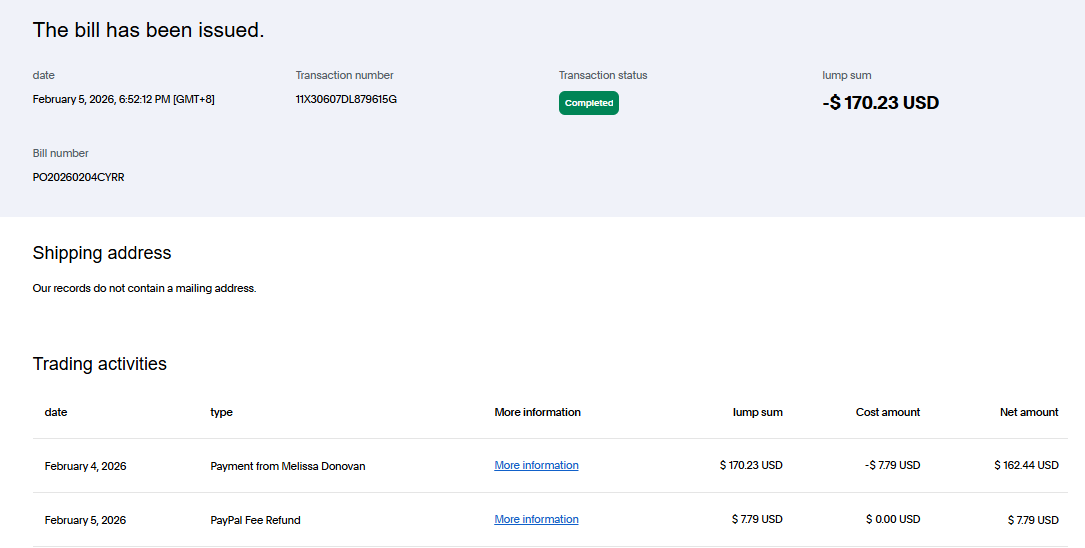Click the 'Net amount' column header
Viewport: 1085px width, 548px height.
click(x=1028, y=412)
